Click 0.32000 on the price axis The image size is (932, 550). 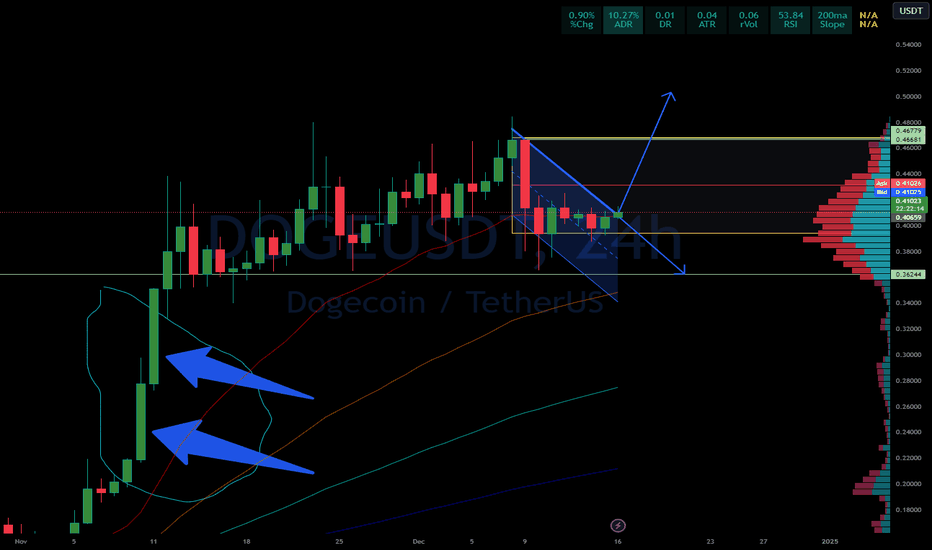pyautogui.click(x=908, y=329)
